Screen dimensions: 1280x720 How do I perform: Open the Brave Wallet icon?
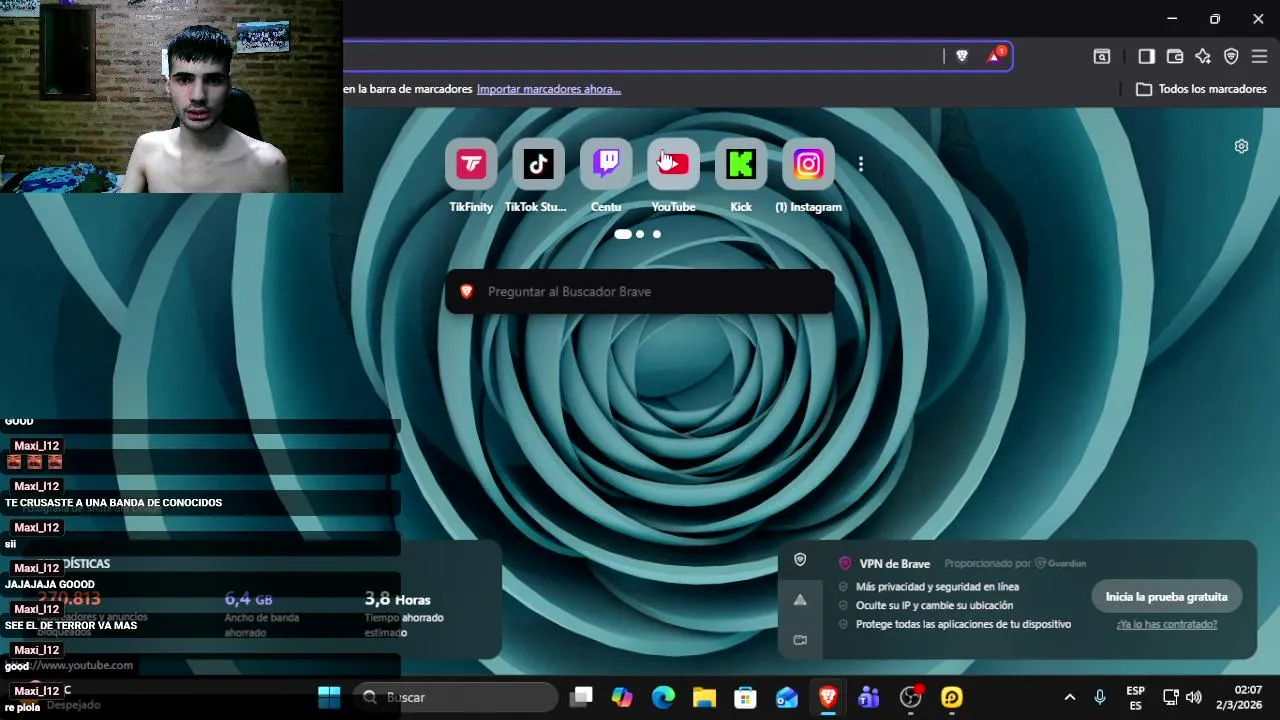(x=1175, y=57)
